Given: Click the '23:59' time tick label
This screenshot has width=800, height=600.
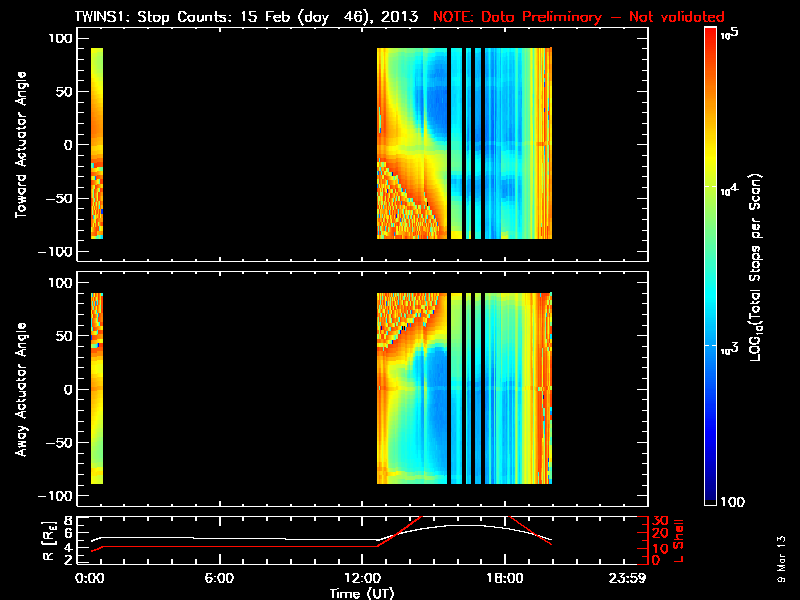Looking at the screenshot, I should (x=627, y=578).
